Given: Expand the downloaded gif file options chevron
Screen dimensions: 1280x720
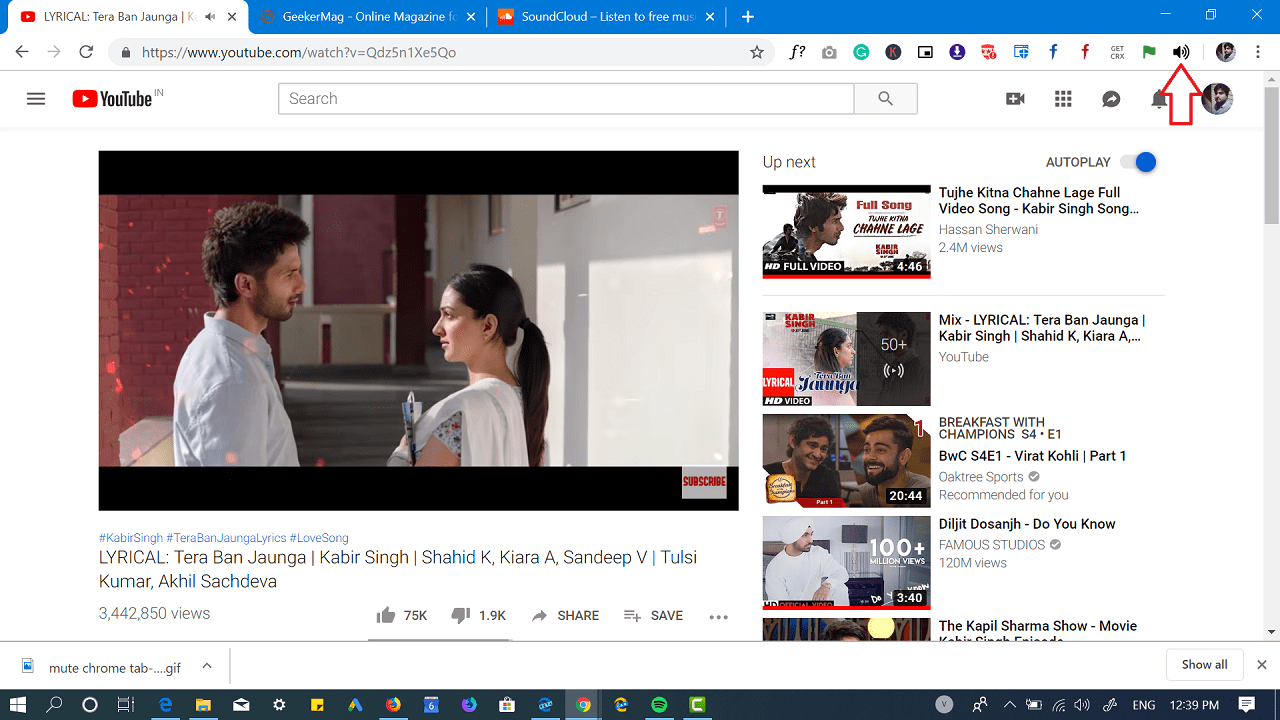Looking at the screenshot, I should tap(207, 665).
